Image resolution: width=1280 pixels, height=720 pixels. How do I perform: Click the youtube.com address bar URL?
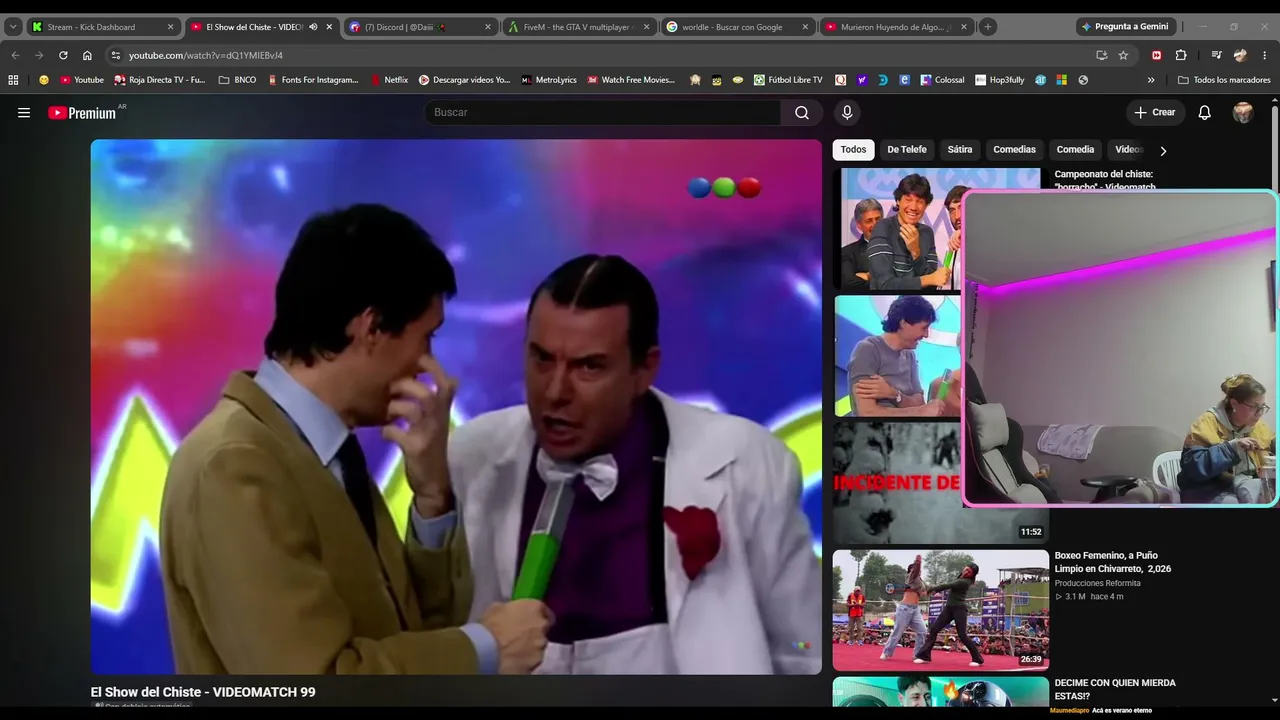coord(206,55)
